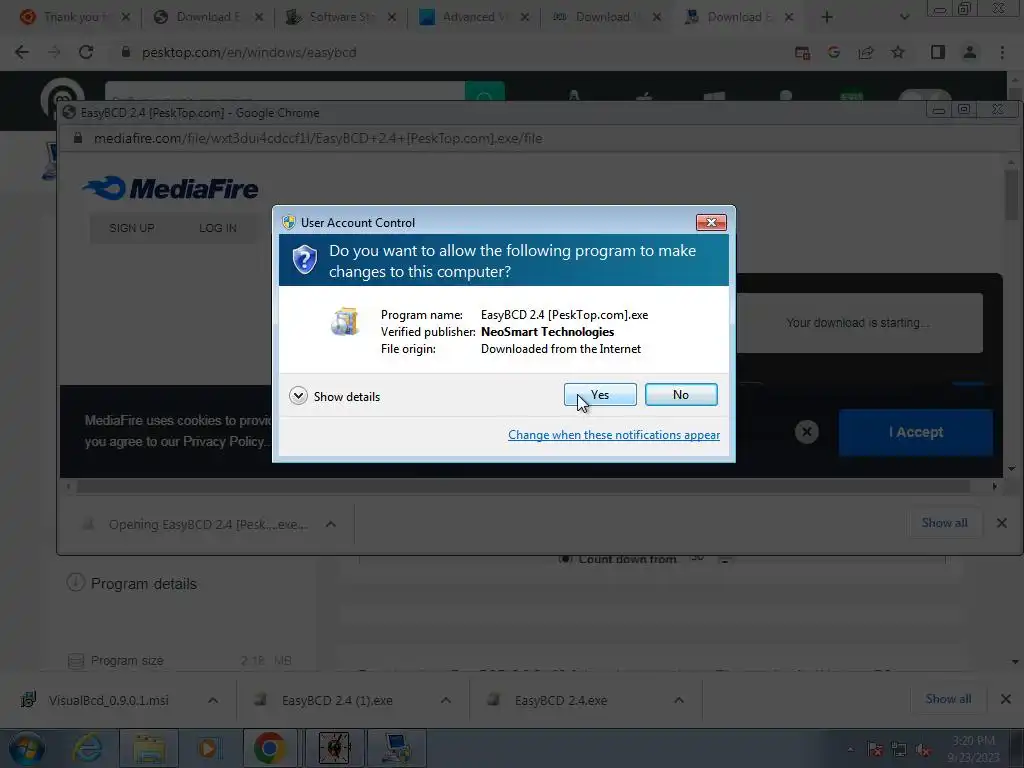Switch to Chrome on the taskbar

(270, 748)
